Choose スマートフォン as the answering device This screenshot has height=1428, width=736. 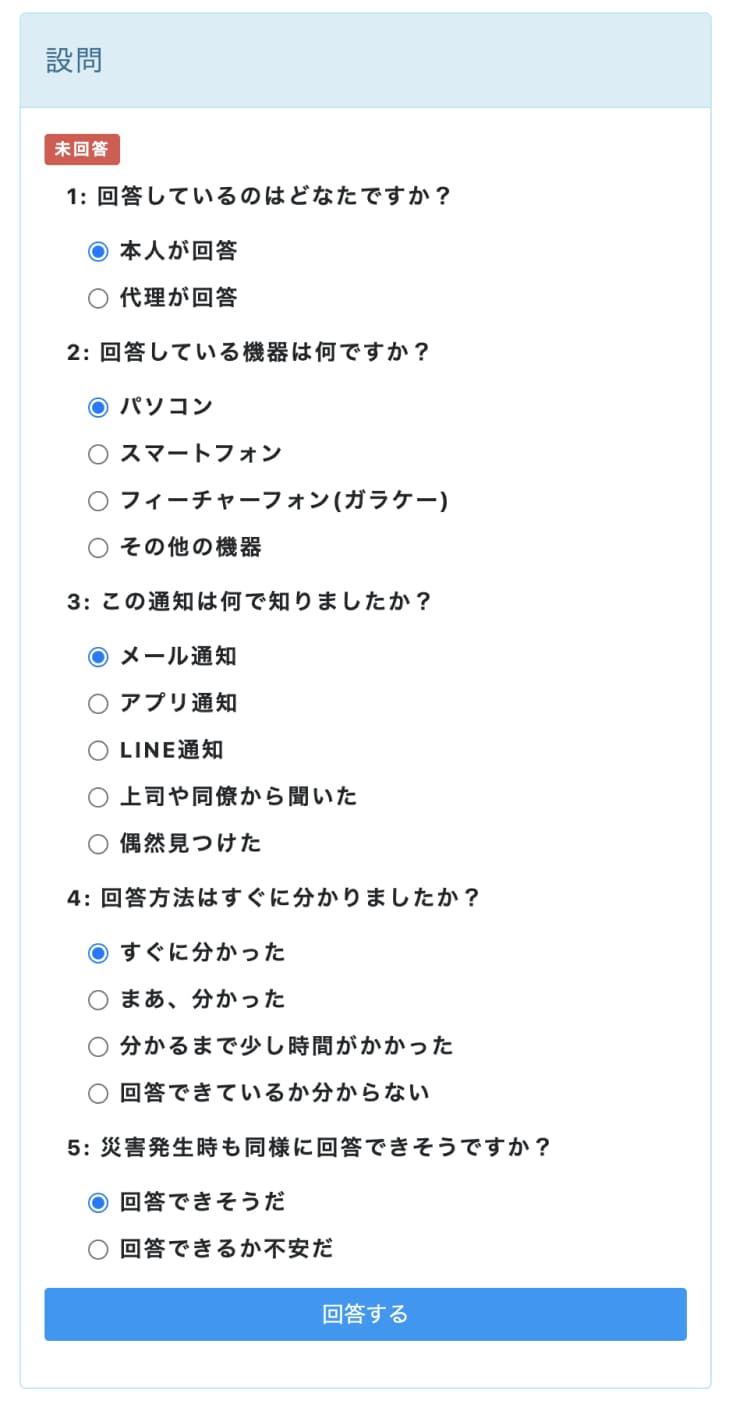coord(97,453)
